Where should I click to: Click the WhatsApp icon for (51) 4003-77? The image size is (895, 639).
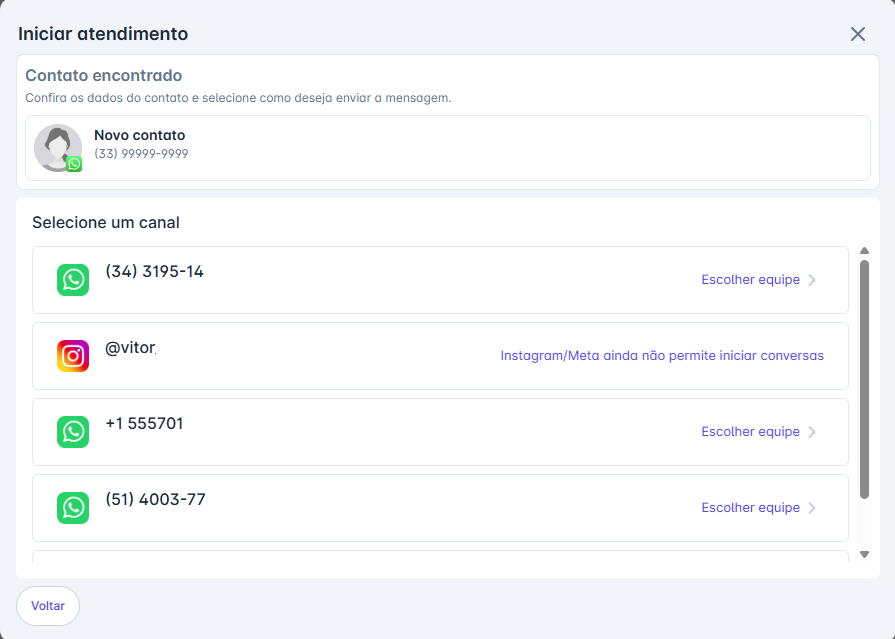(73, 508)
